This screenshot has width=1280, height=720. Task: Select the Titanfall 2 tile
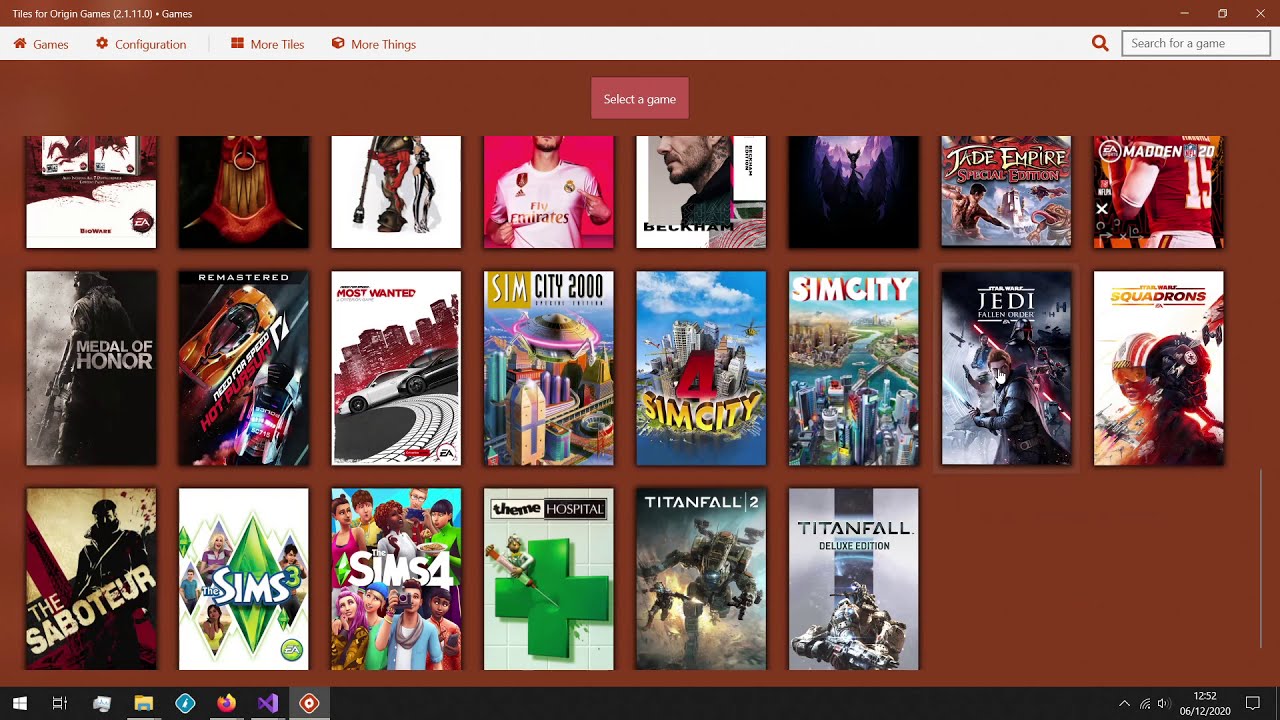point(701,579)
